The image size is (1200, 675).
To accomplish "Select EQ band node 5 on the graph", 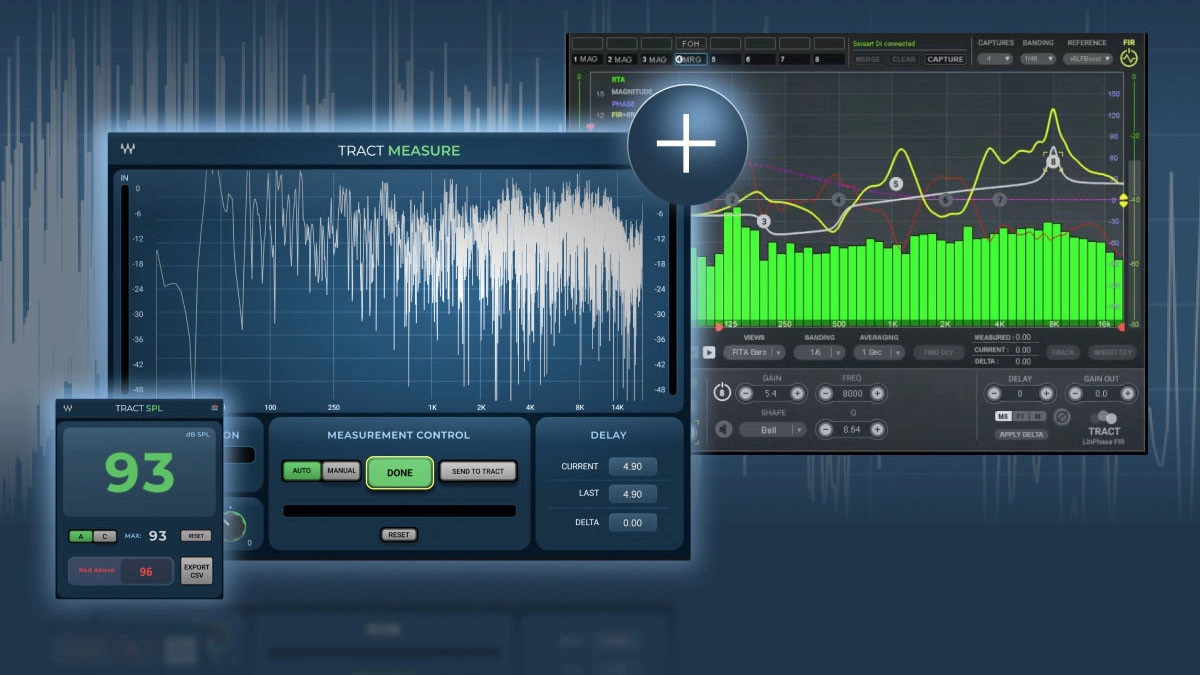I will (x=895, y=184).
